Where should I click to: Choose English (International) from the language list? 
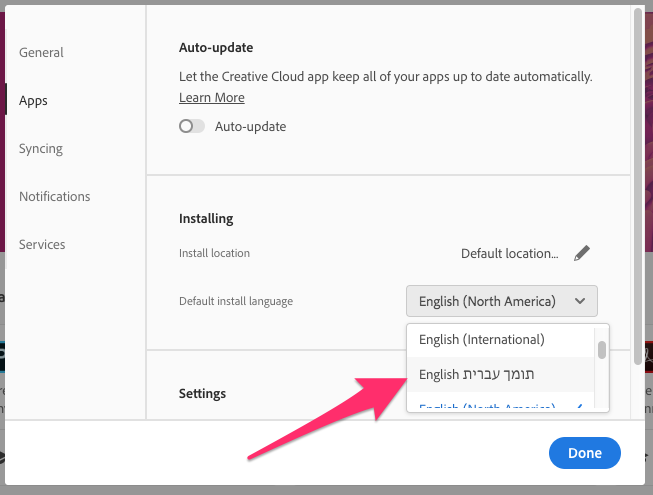(x=481, y=340)
